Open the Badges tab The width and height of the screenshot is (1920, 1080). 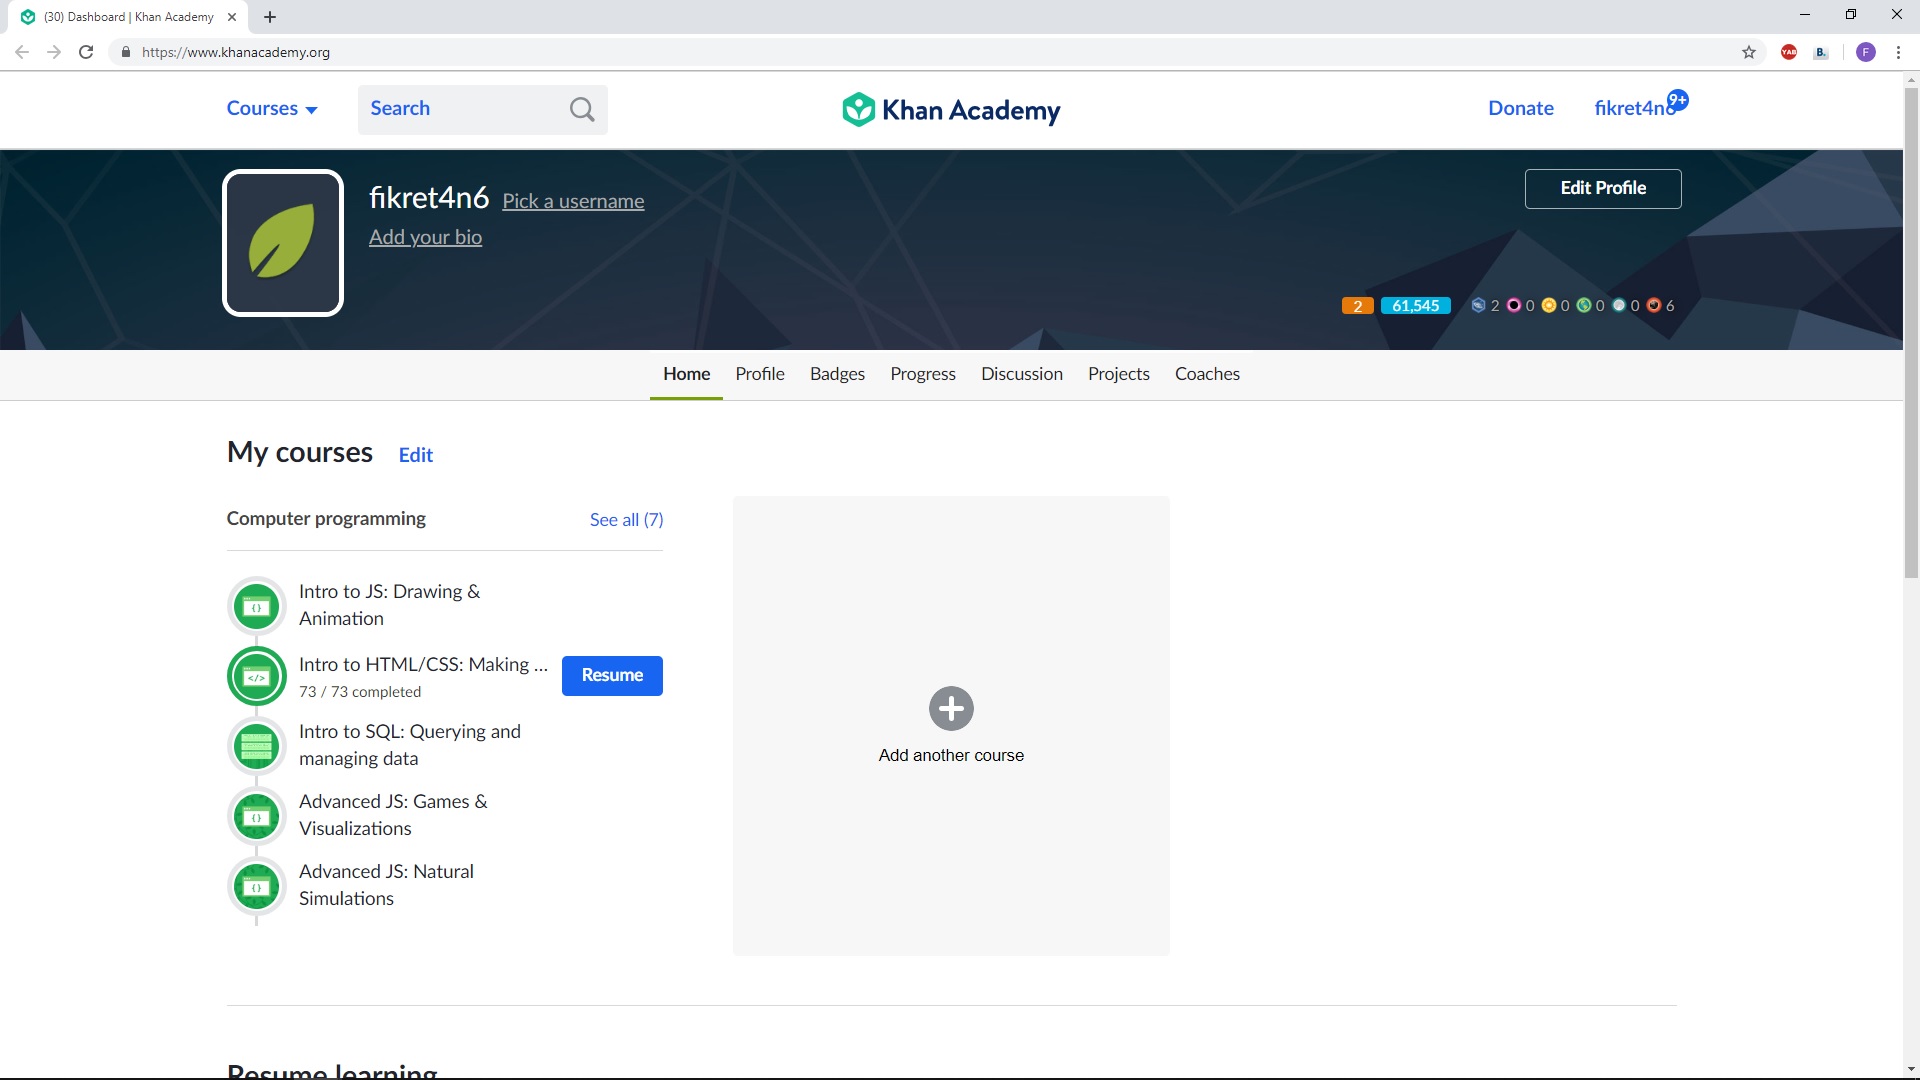click(x=837, y=374)
